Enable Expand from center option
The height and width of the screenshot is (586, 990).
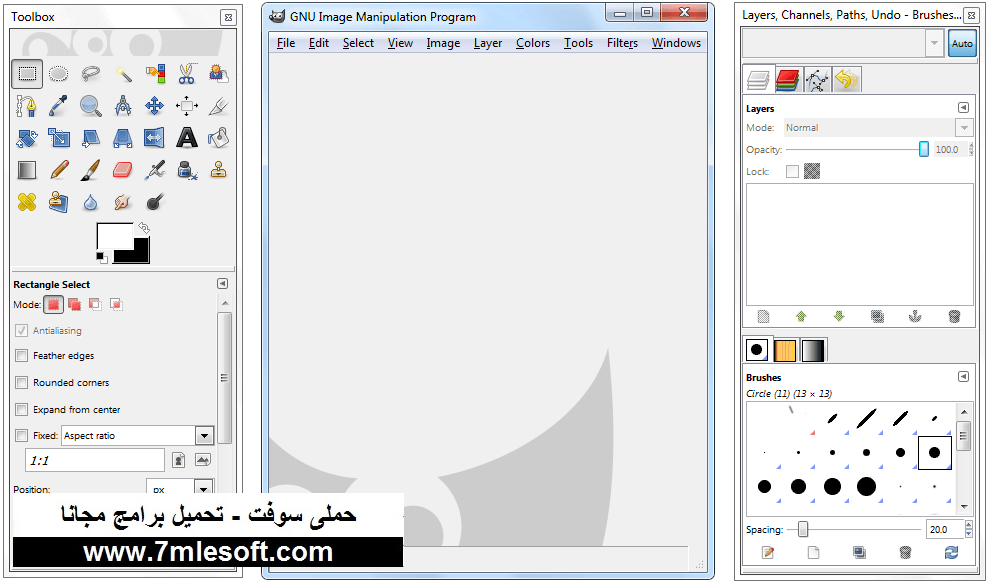pyautogui.click(x=21, y=409)
